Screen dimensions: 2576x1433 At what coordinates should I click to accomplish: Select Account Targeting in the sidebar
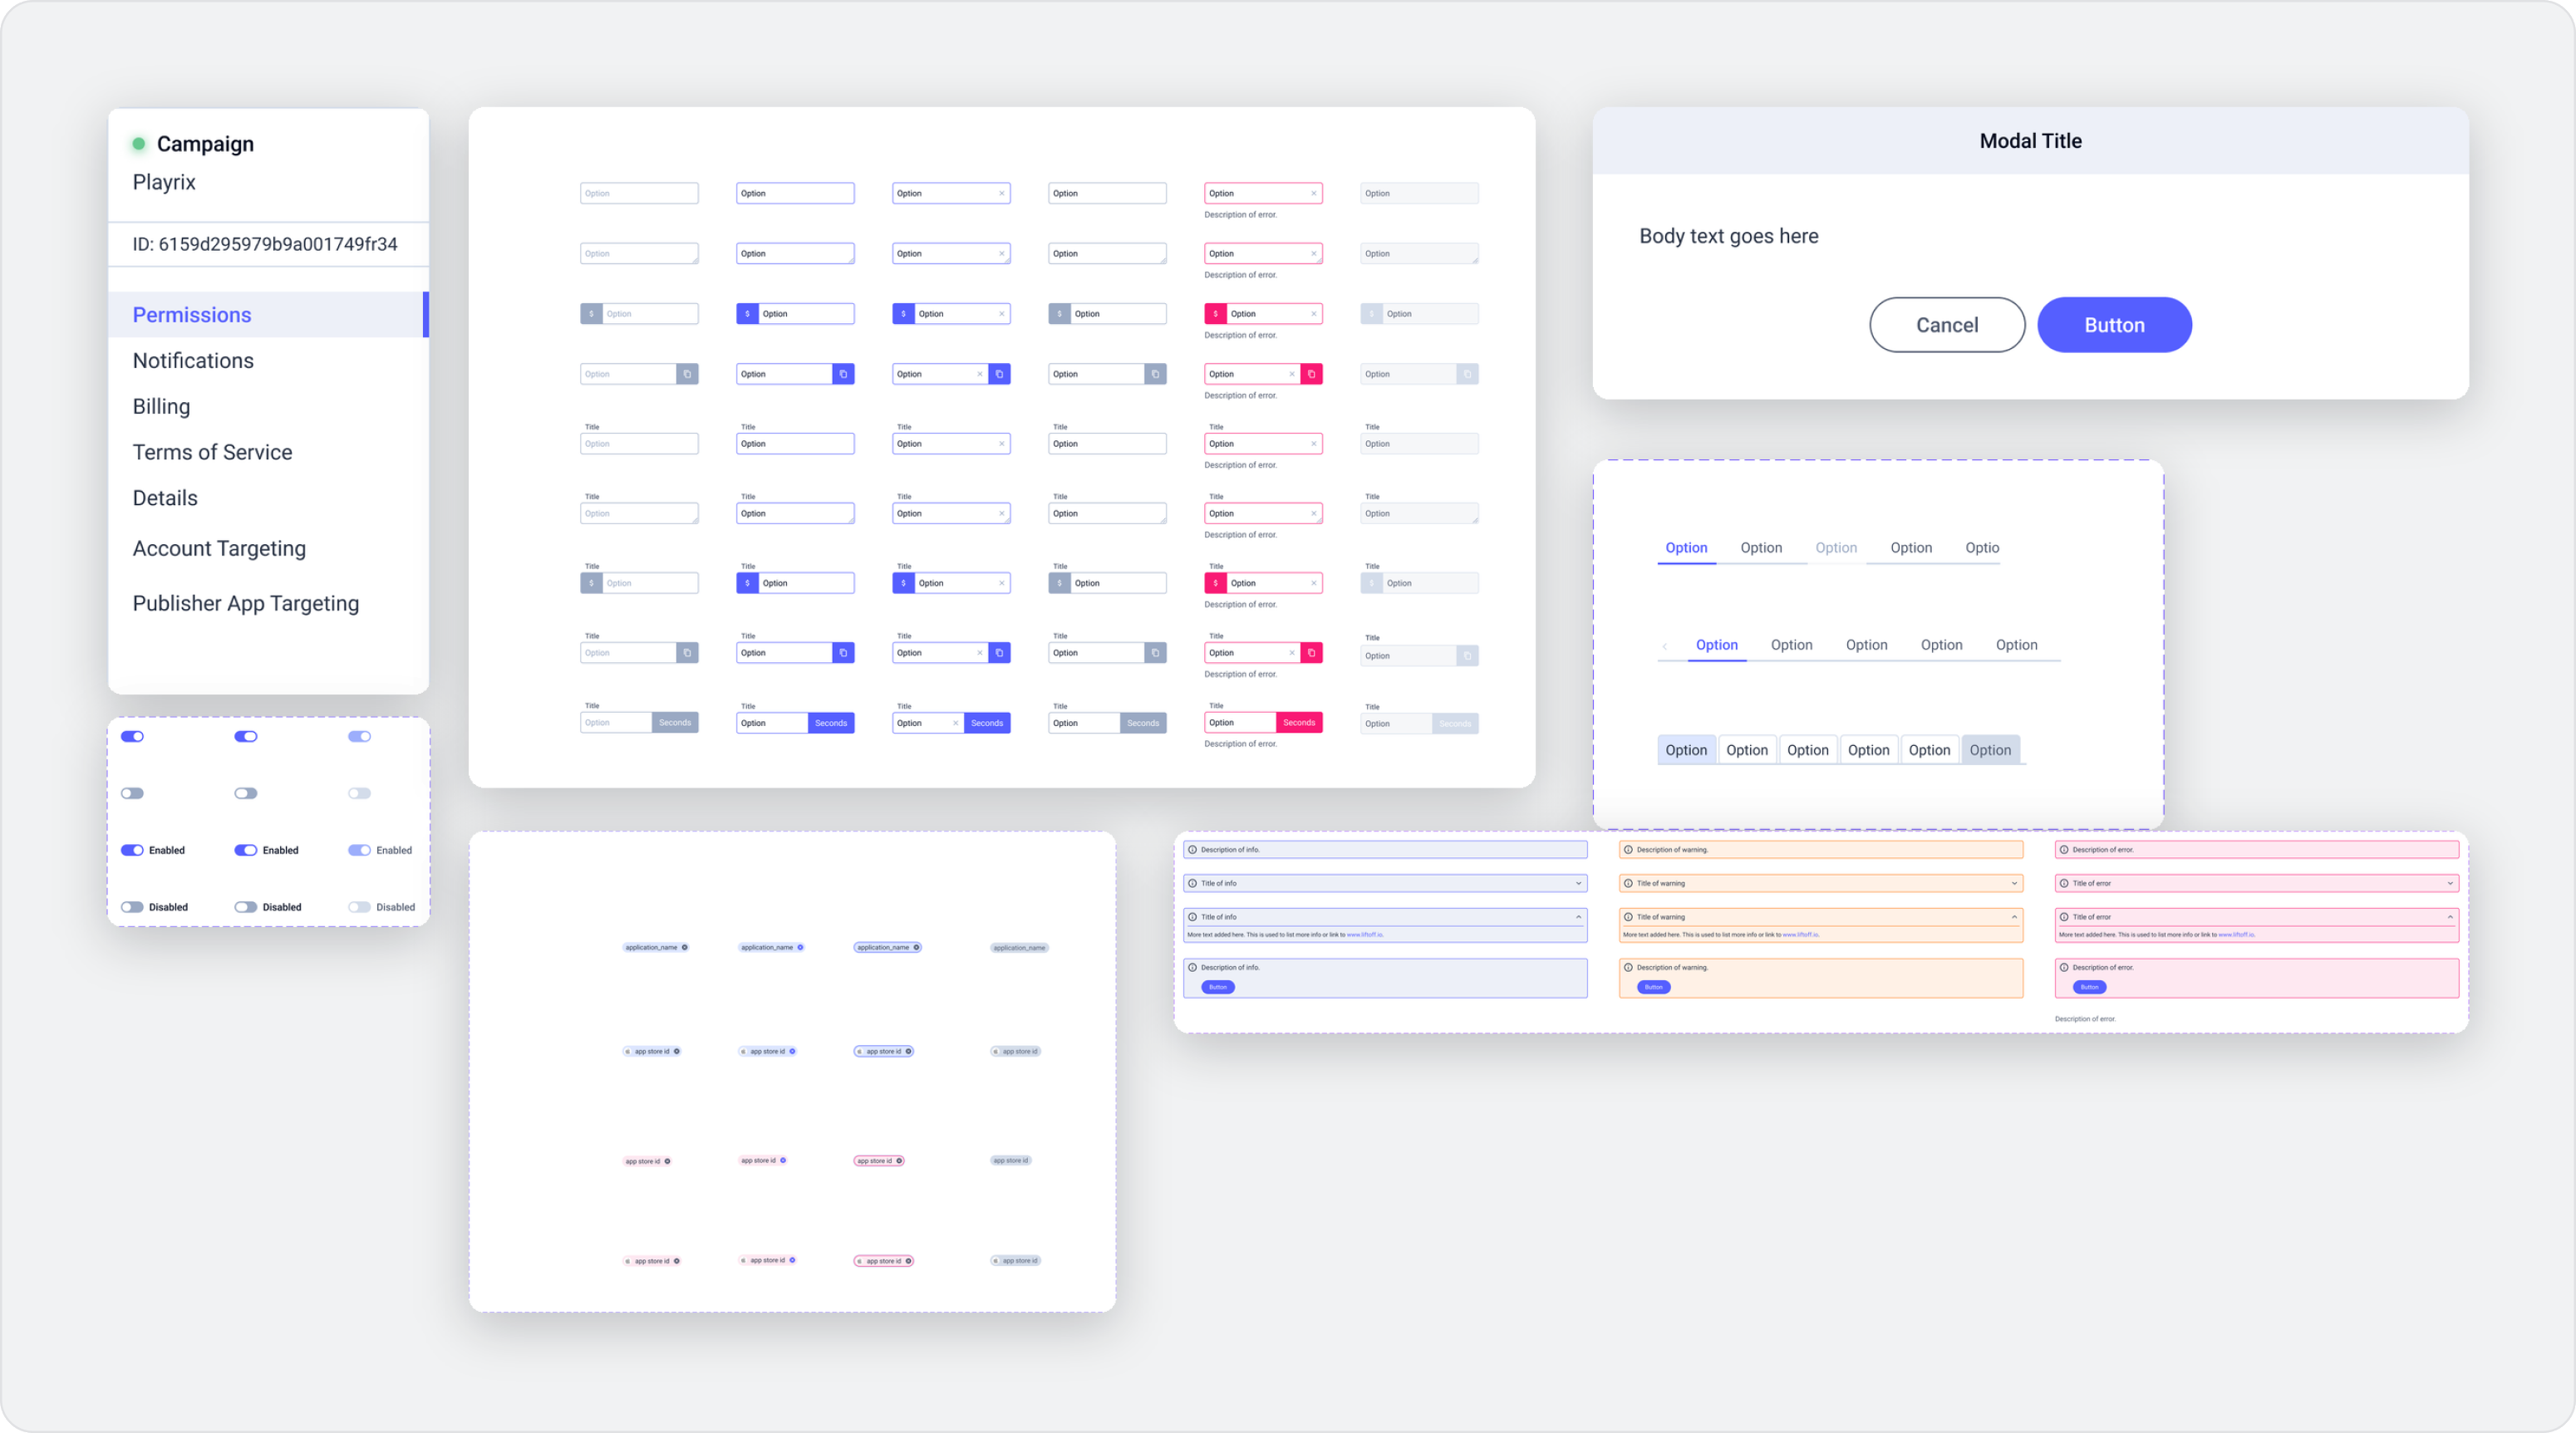click(x=219, y=549)
